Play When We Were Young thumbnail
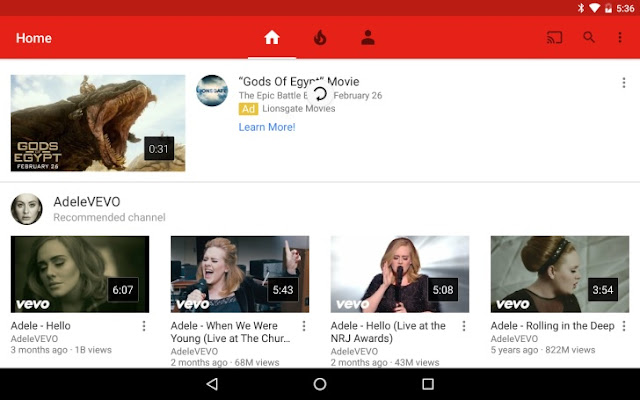The height and width of the screenshot is (400, 640). [240, 274]
